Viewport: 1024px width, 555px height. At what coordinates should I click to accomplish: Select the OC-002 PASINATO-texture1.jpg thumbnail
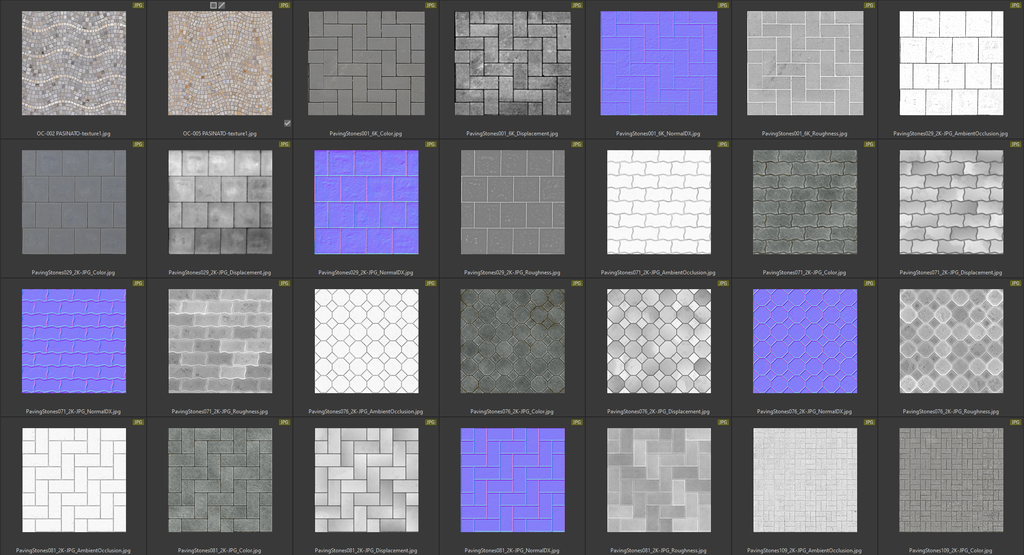[x=74, y=62]
